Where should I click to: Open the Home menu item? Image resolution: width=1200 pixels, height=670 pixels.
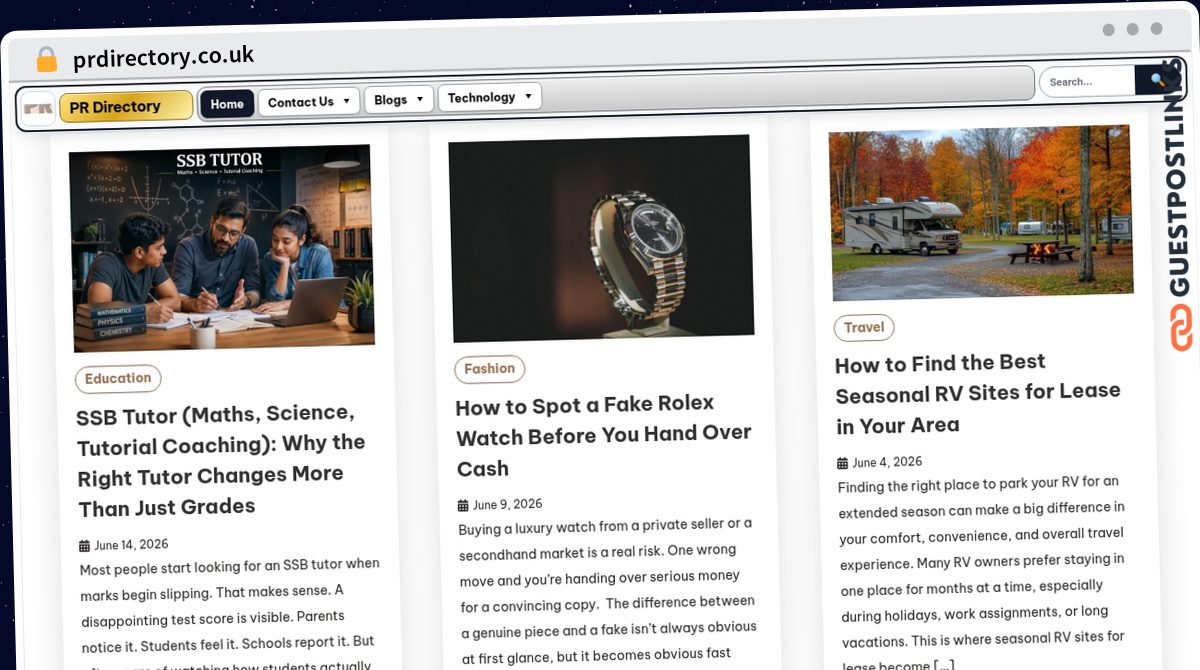[227, 104]
